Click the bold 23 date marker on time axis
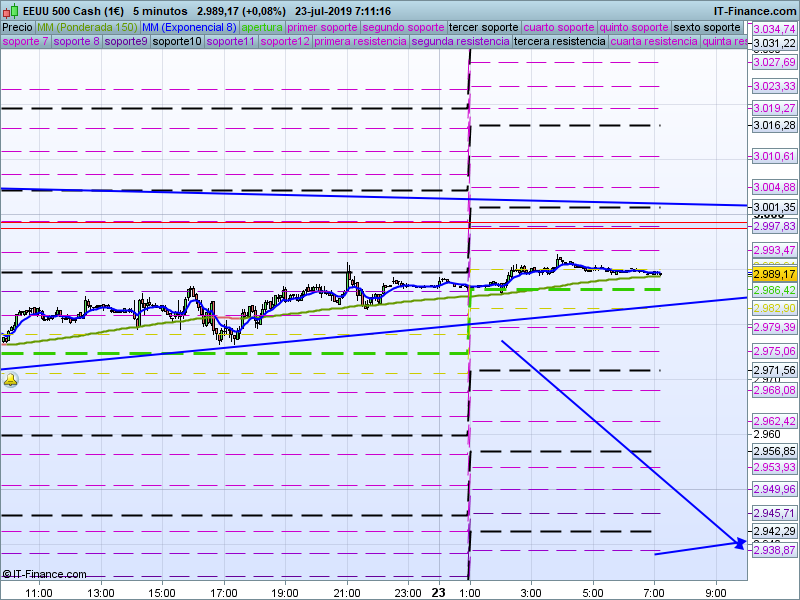The height and width of the screenshot is (600, 800). click(x=438, y=592)
